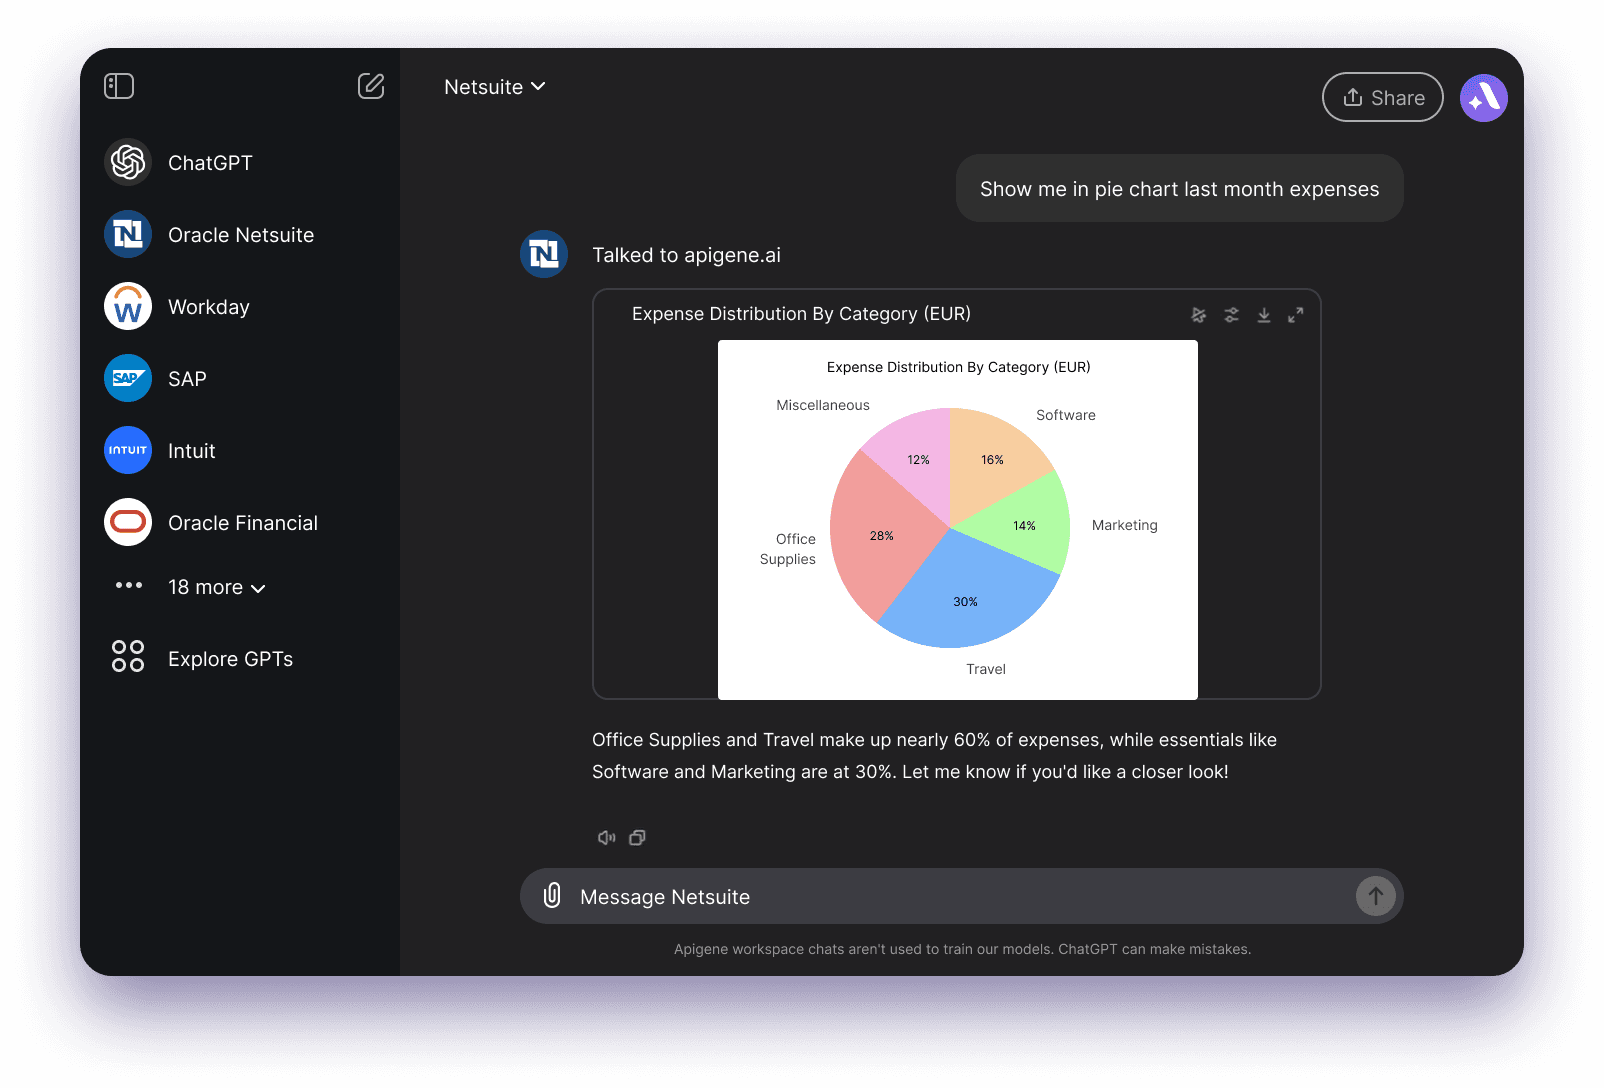Click the SAP logo icon
This screenshot has width=1604, height=1088.
click(128, 378)
